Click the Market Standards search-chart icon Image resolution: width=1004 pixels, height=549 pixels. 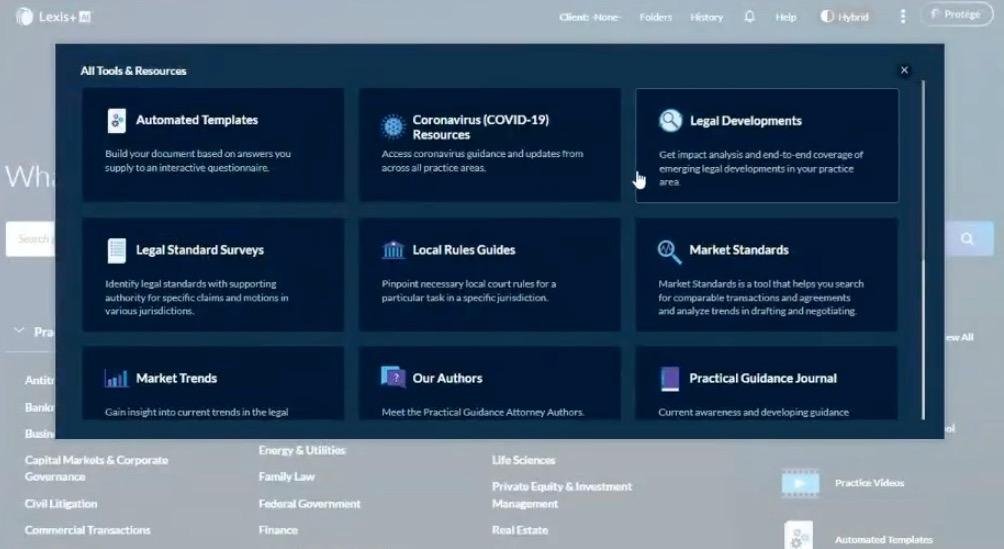point(669,250)
